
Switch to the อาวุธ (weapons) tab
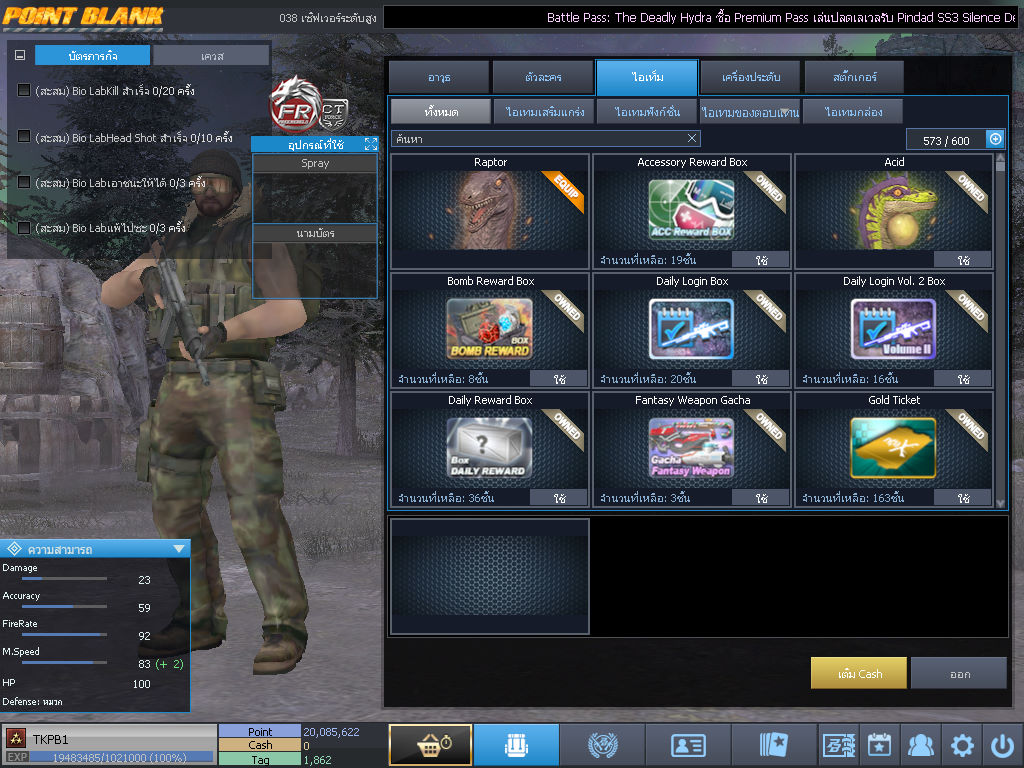point(439,77)
